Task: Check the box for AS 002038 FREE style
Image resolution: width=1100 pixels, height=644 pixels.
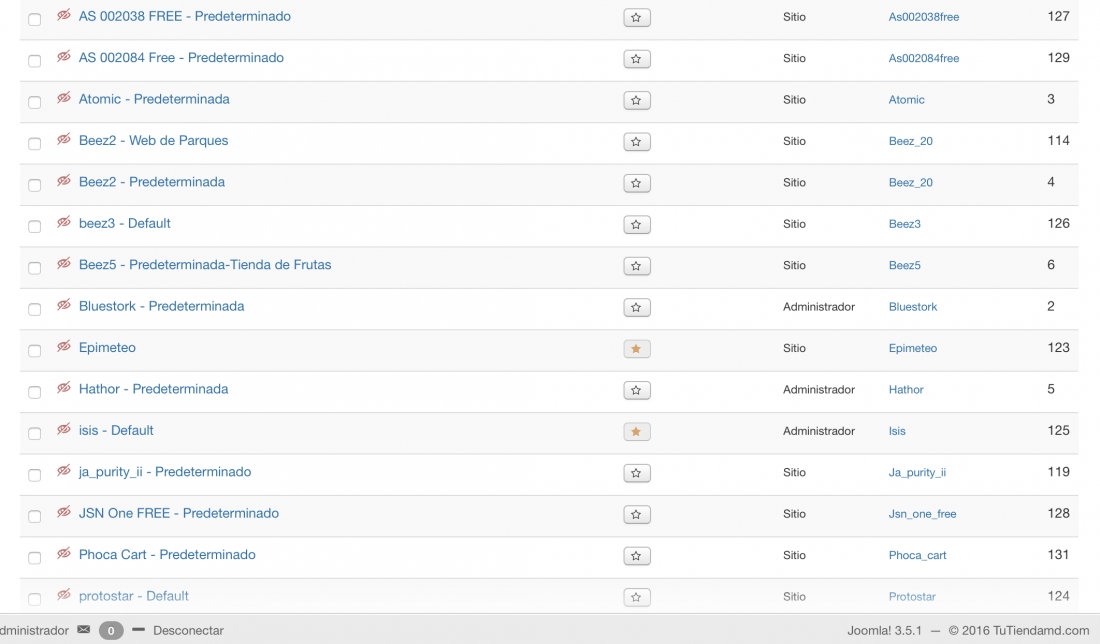Action: [x=34, y=19]
